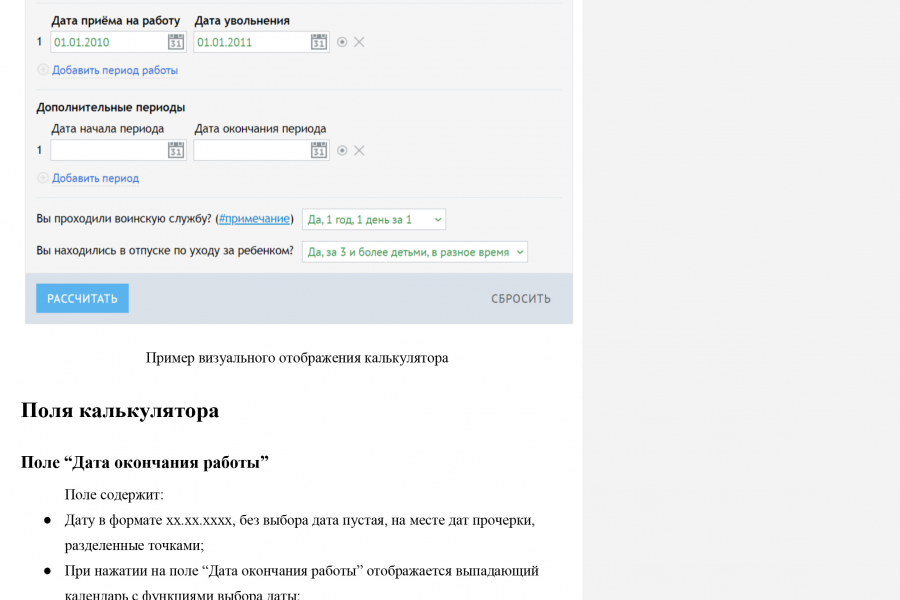
Task: Click the СБРОСИТЬ button
Action: pos(521,299)
